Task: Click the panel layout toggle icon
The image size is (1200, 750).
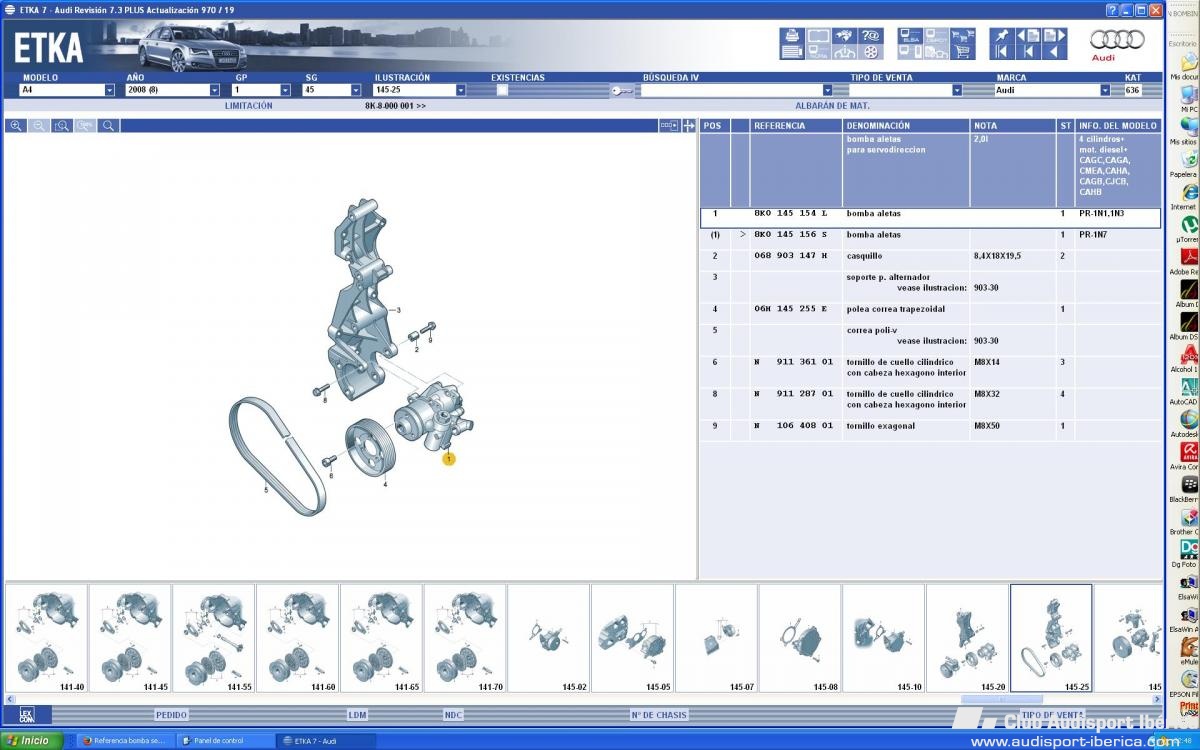Action: point(669,126)
